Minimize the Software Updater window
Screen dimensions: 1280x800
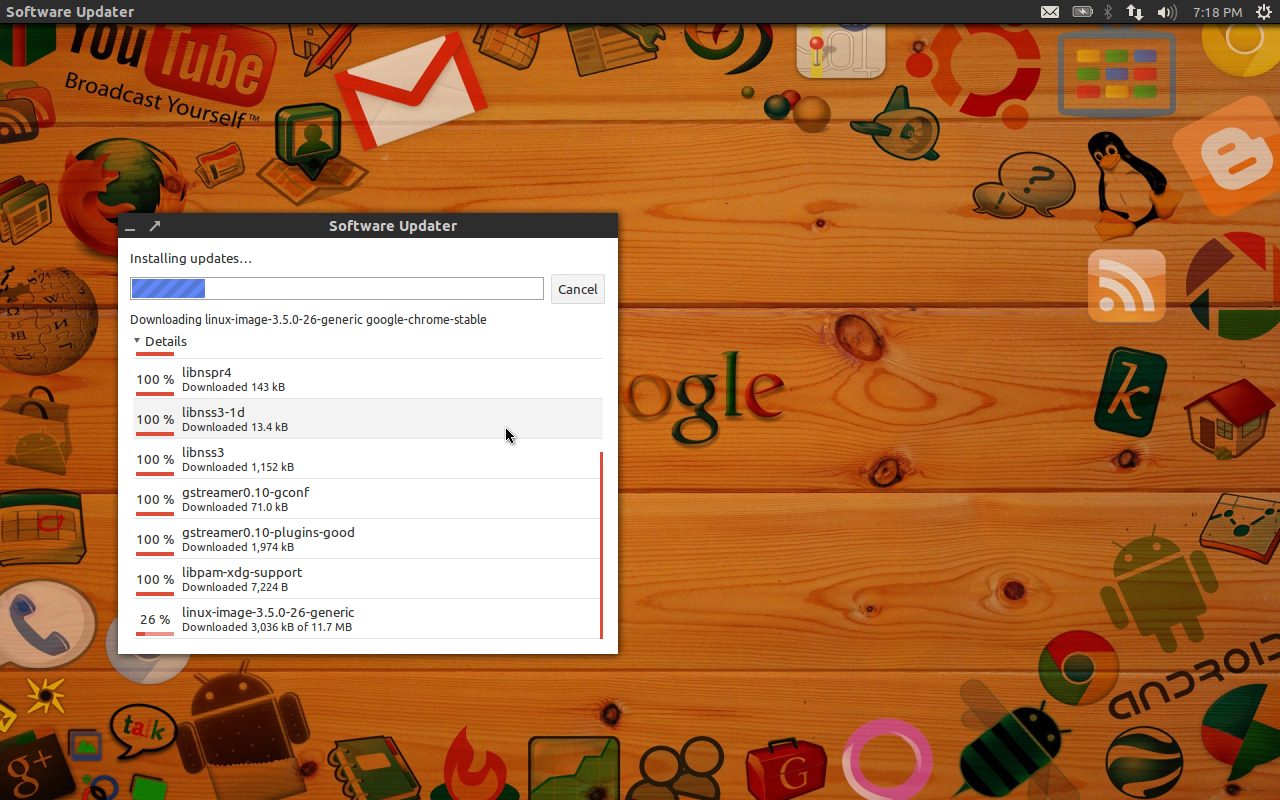click(130, 227)
